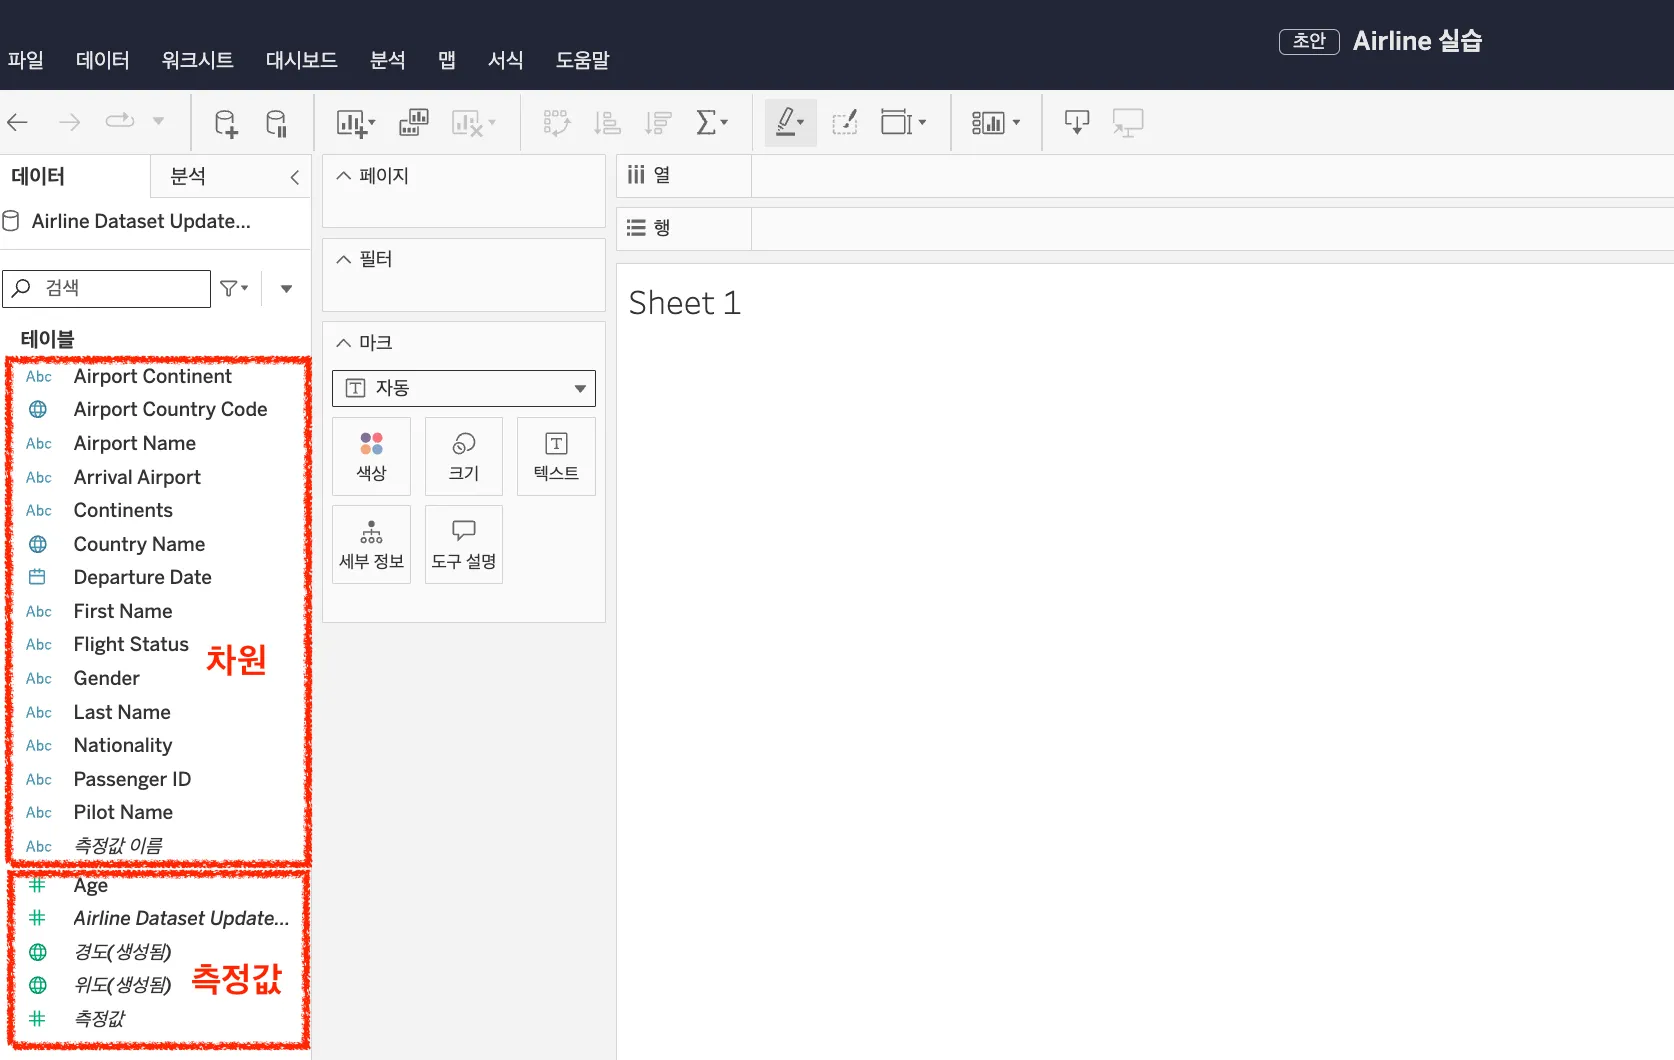Click the 세부 정보 mark button
1674x1060 pixels.
click(x=371, y=545)
